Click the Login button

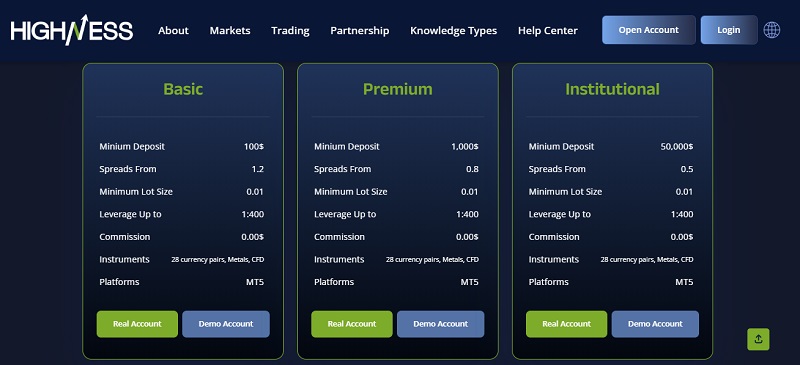729,30
